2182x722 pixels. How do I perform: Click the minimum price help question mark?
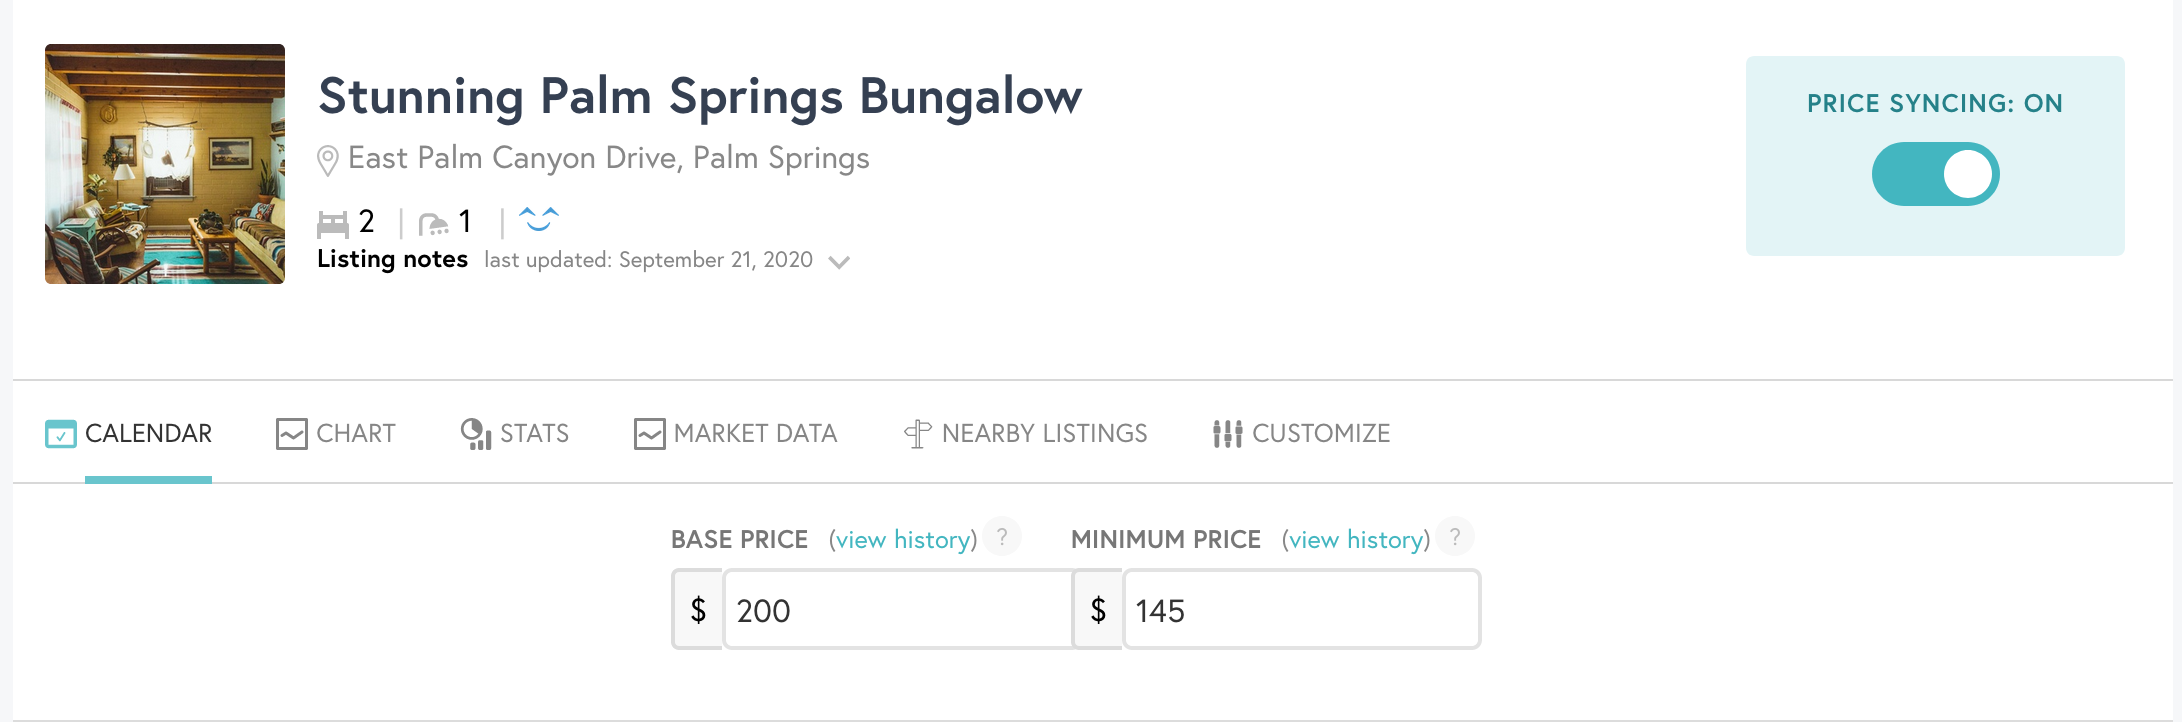1455,537
